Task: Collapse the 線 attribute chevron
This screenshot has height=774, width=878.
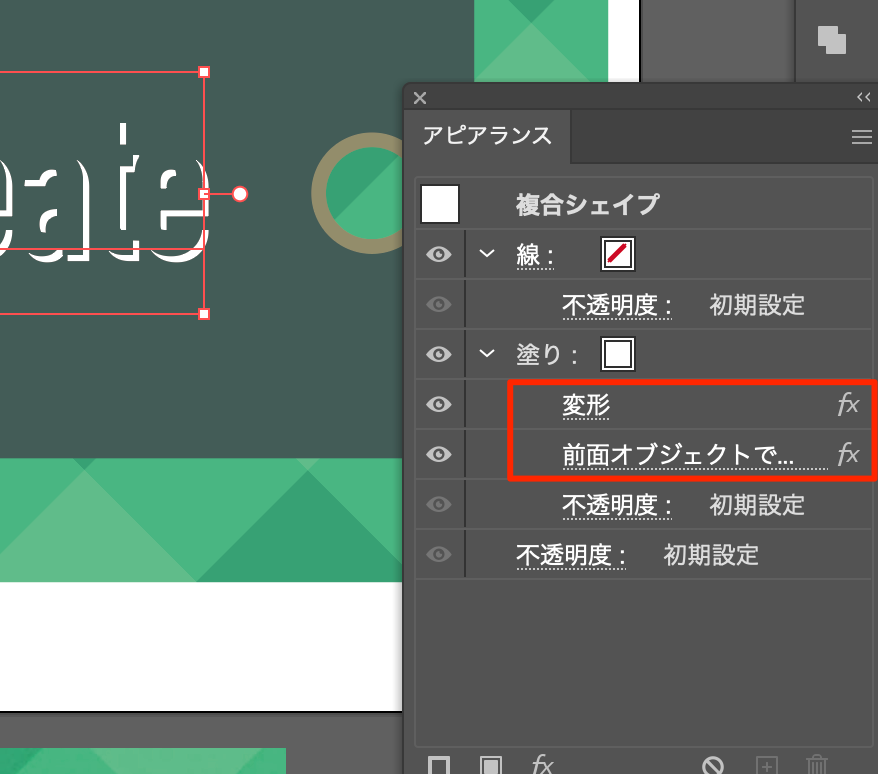Action: pyautogui.click(x=487, y=254)
